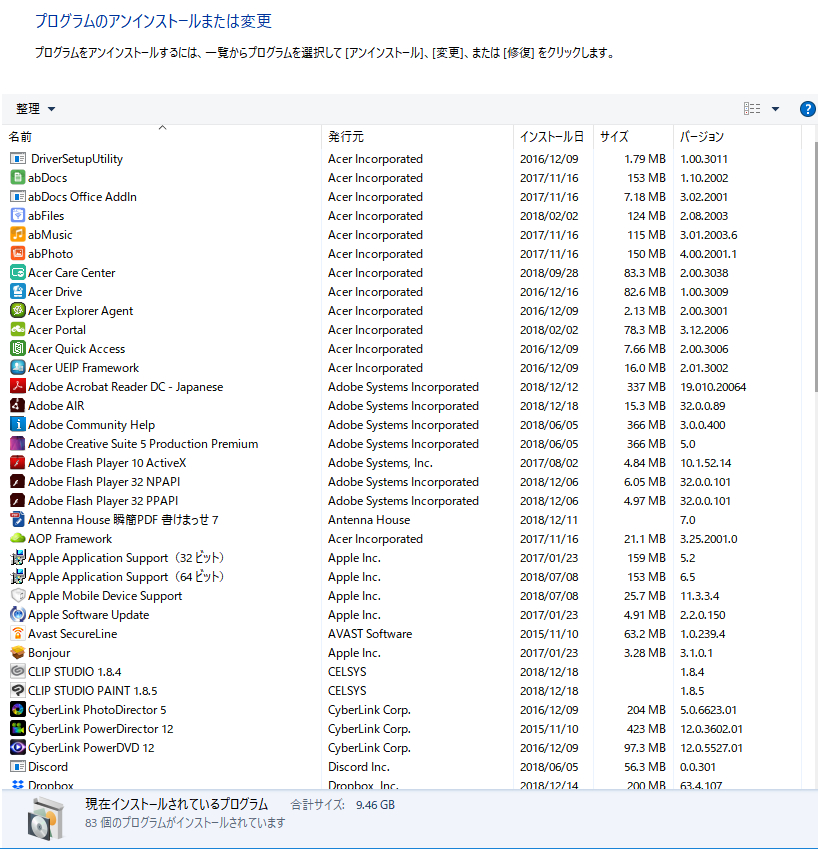Click the installed programs details pane icon
The width and height of the screenshot is (818, 849).
coord(45,820)
